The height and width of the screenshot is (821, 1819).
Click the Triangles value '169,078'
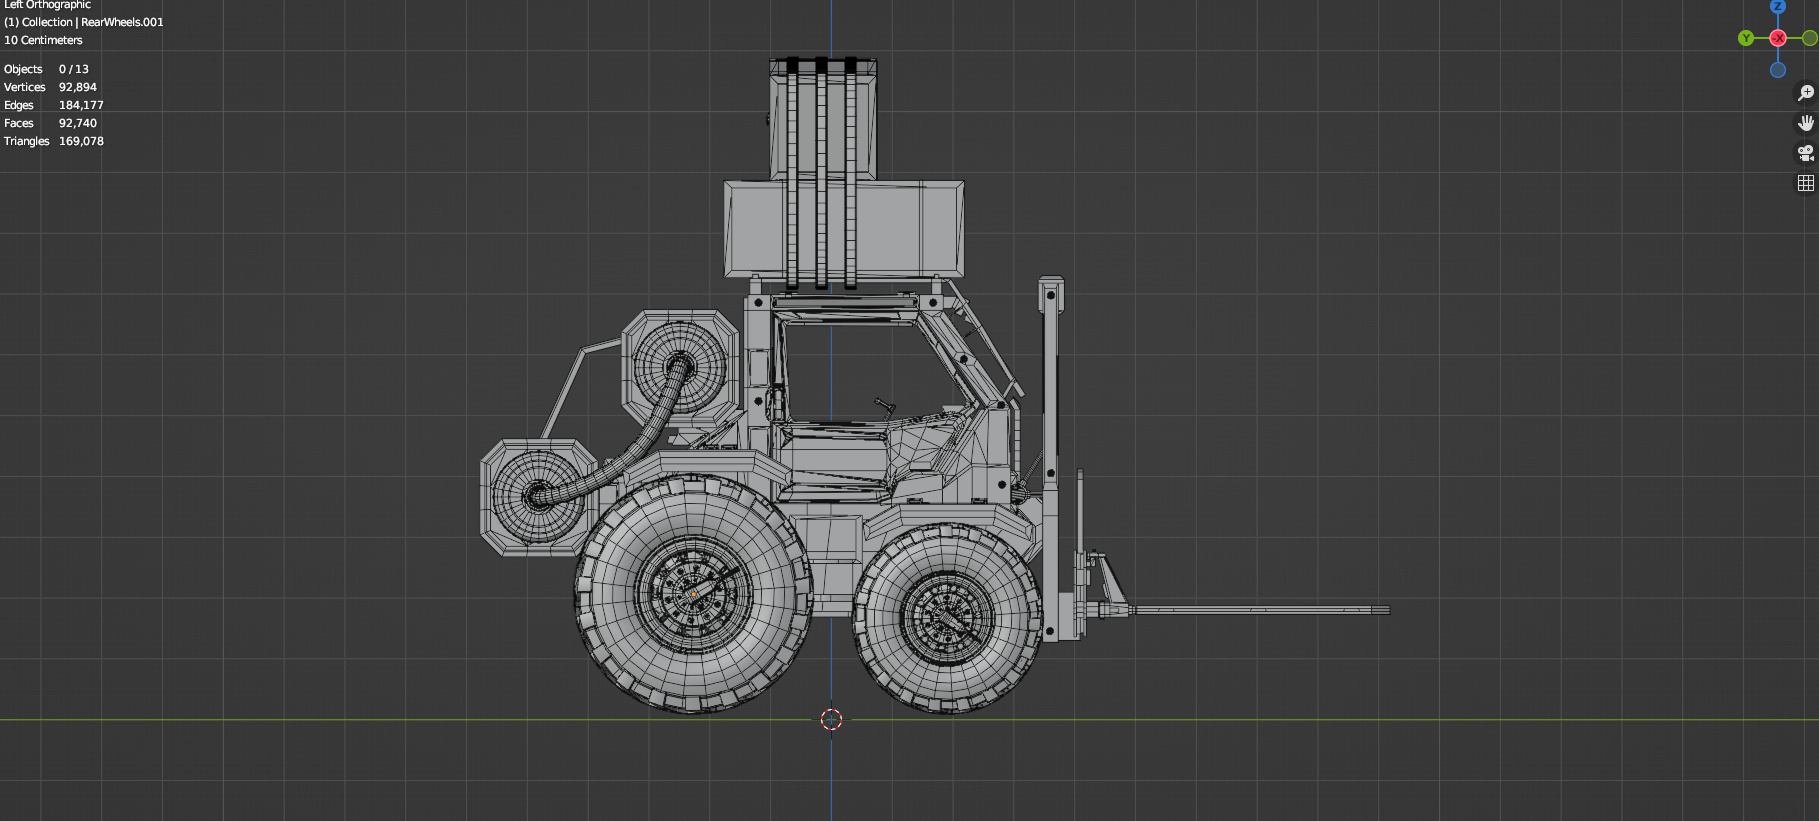pyautogui.click(x=81, y=141)
